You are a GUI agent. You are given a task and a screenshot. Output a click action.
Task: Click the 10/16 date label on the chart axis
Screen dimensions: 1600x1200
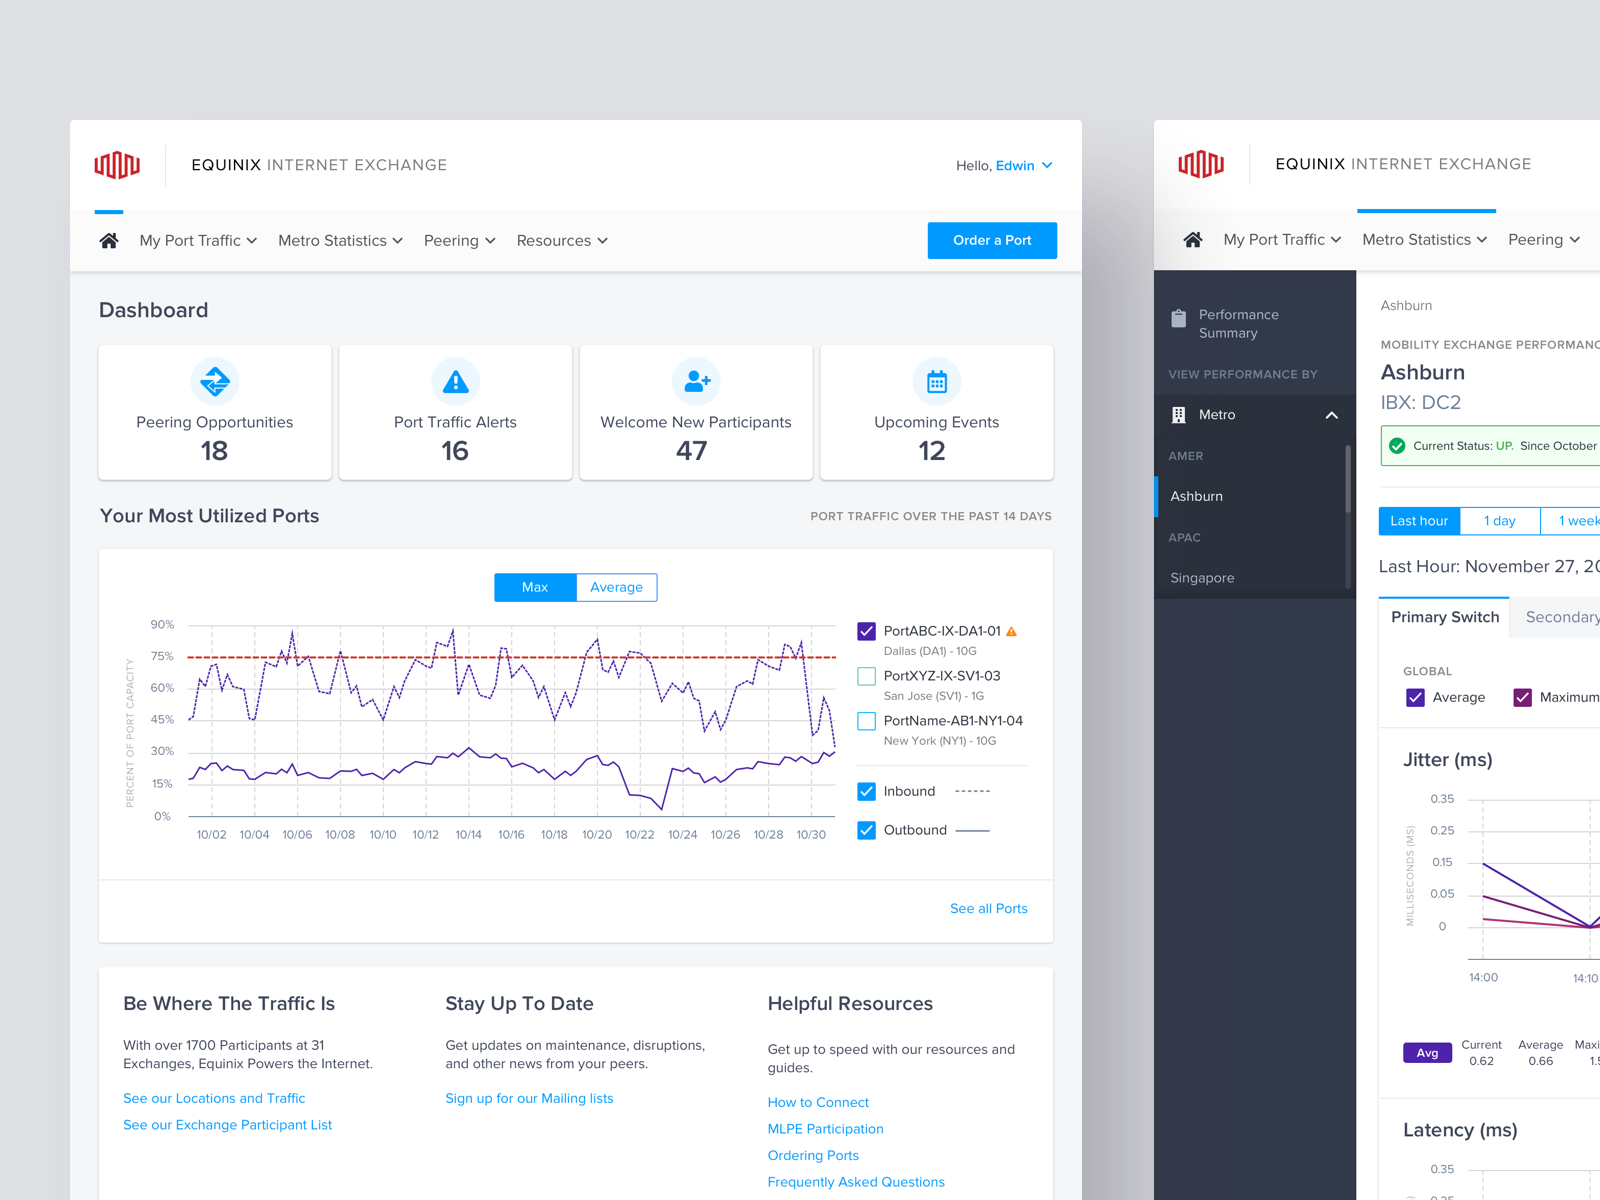(x=511, y=835)
